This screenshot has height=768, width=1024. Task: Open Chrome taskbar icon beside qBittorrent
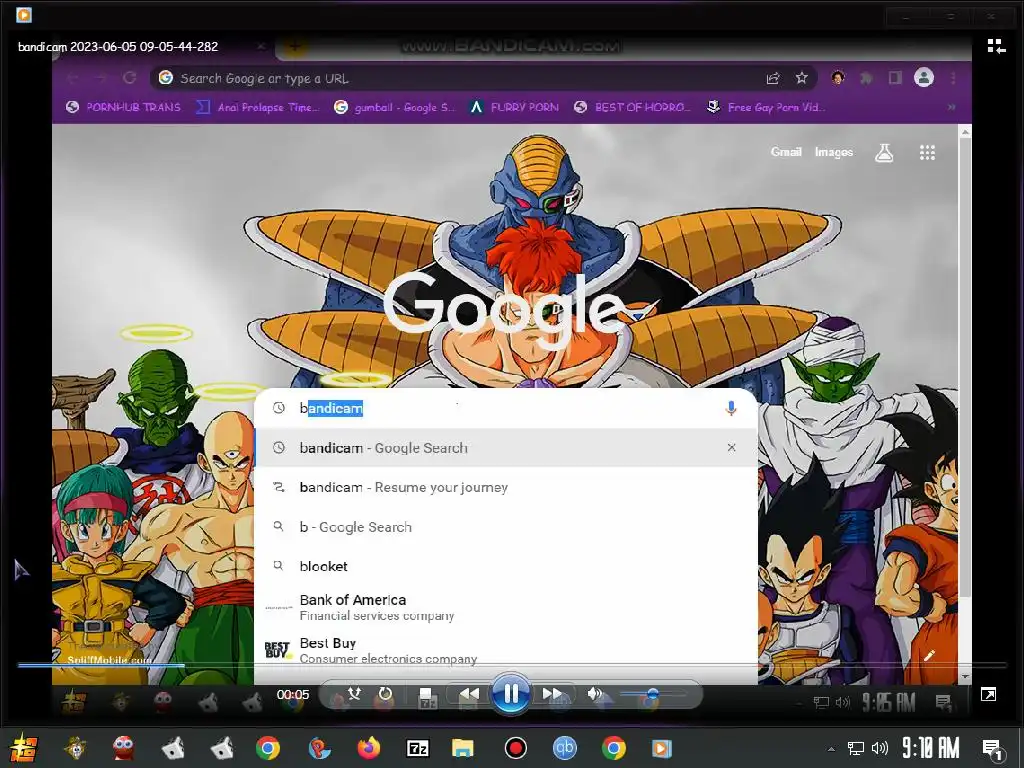click(x=613, y=748)
